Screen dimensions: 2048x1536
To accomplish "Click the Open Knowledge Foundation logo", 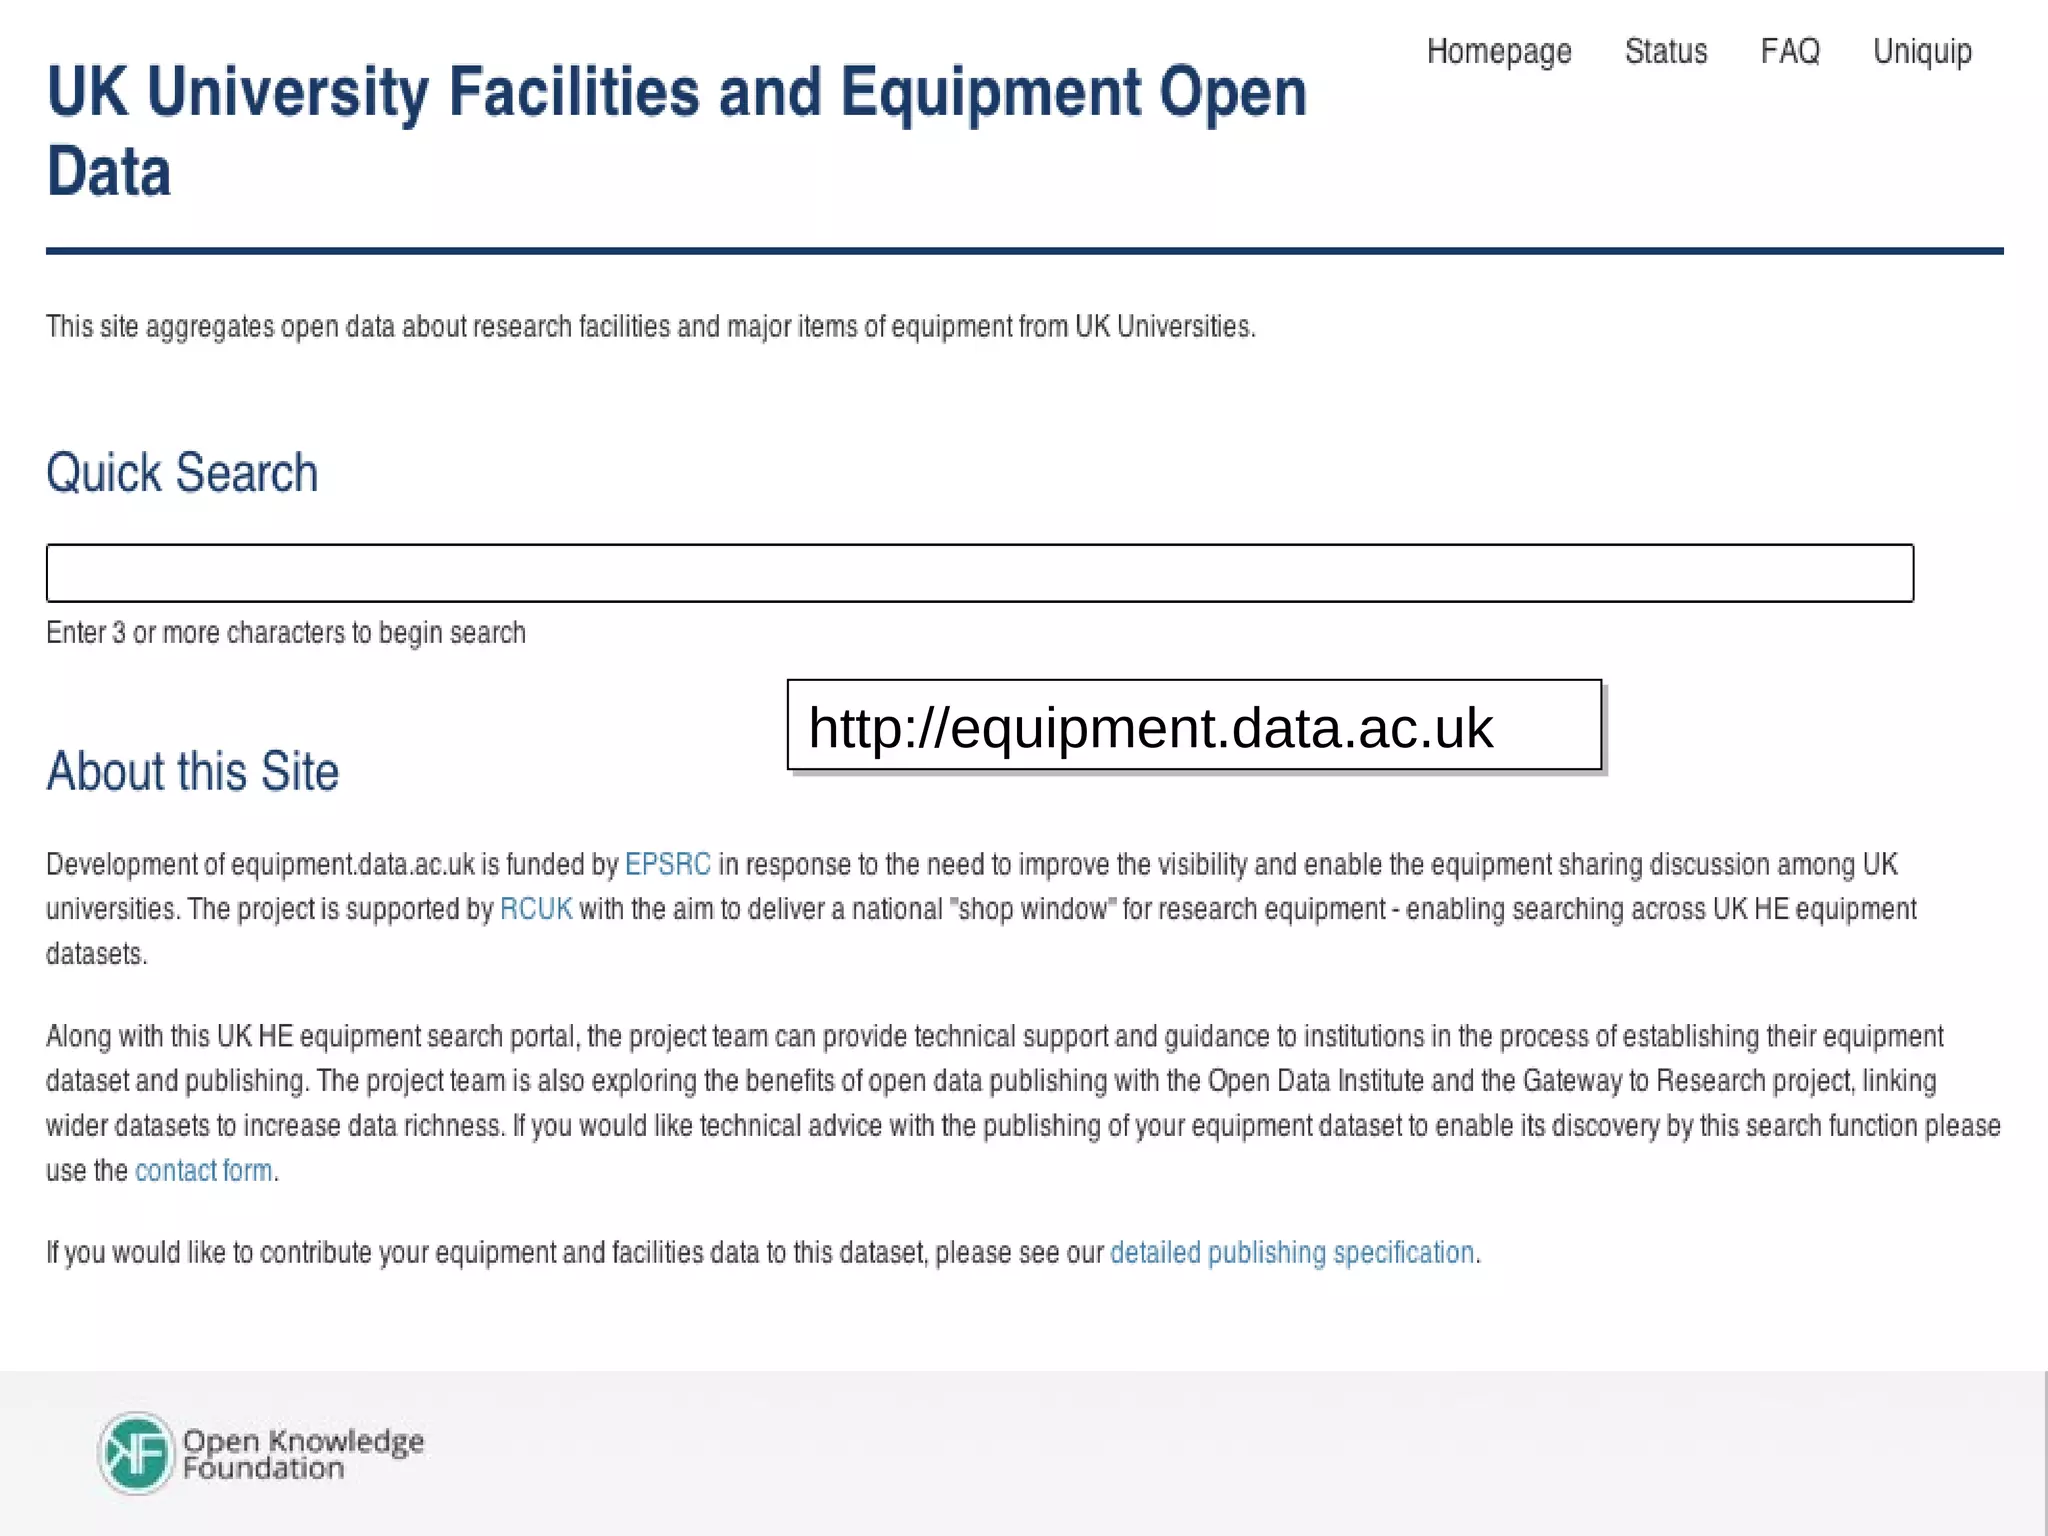I will click(261, 1454).
